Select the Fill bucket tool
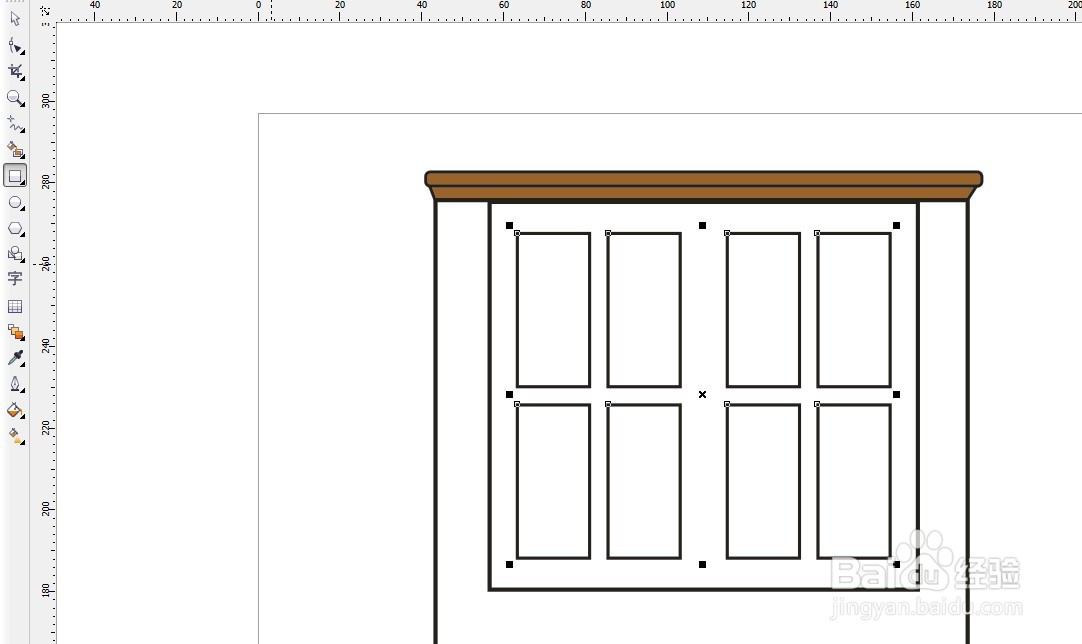 click(15, 411)
